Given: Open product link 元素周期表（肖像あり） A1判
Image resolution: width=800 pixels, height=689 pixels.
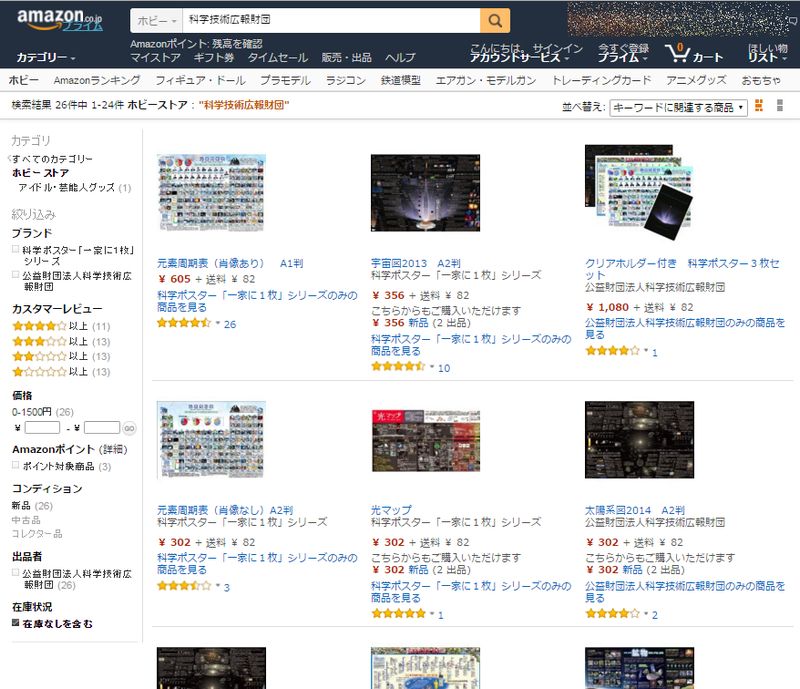Looking at the screenshot, I should 230,263.
